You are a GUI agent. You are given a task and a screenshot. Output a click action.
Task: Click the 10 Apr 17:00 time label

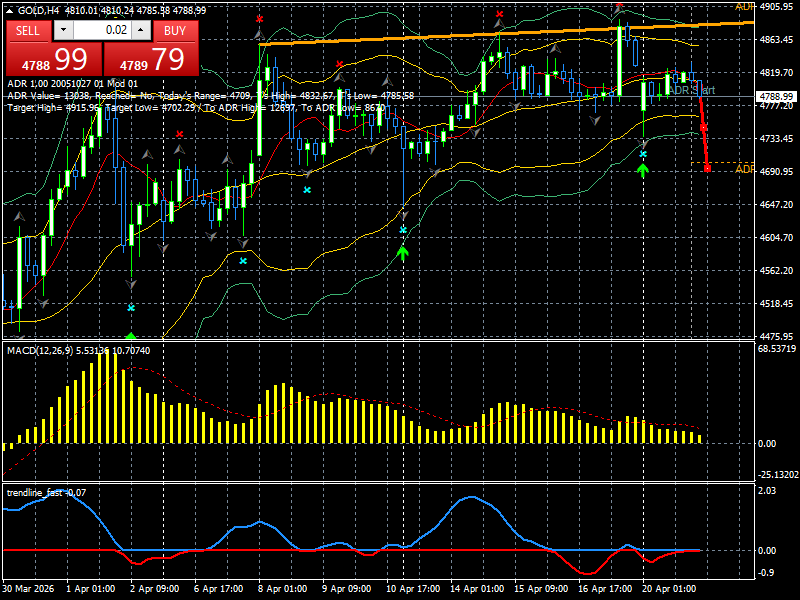click(x=413, y=588)
